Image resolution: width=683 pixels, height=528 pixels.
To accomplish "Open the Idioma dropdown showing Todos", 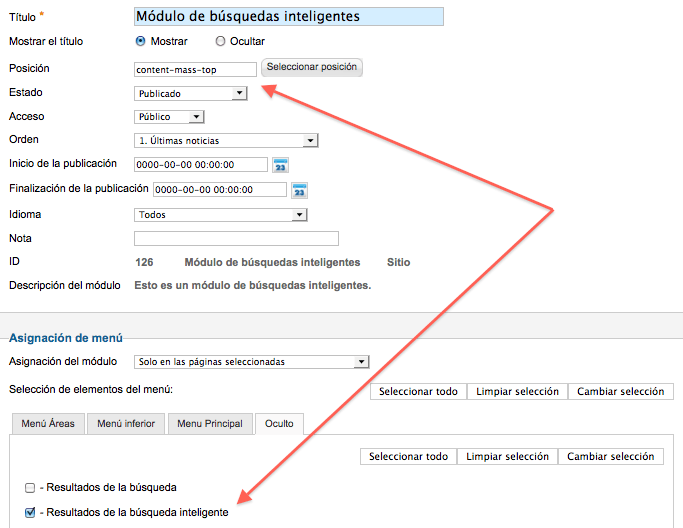I will 220,215.
